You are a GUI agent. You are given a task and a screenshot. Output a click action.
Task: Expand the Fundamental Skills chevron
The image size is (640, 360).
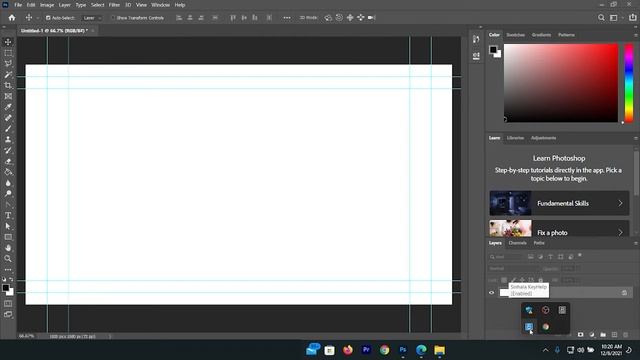(x=620, y=203)
